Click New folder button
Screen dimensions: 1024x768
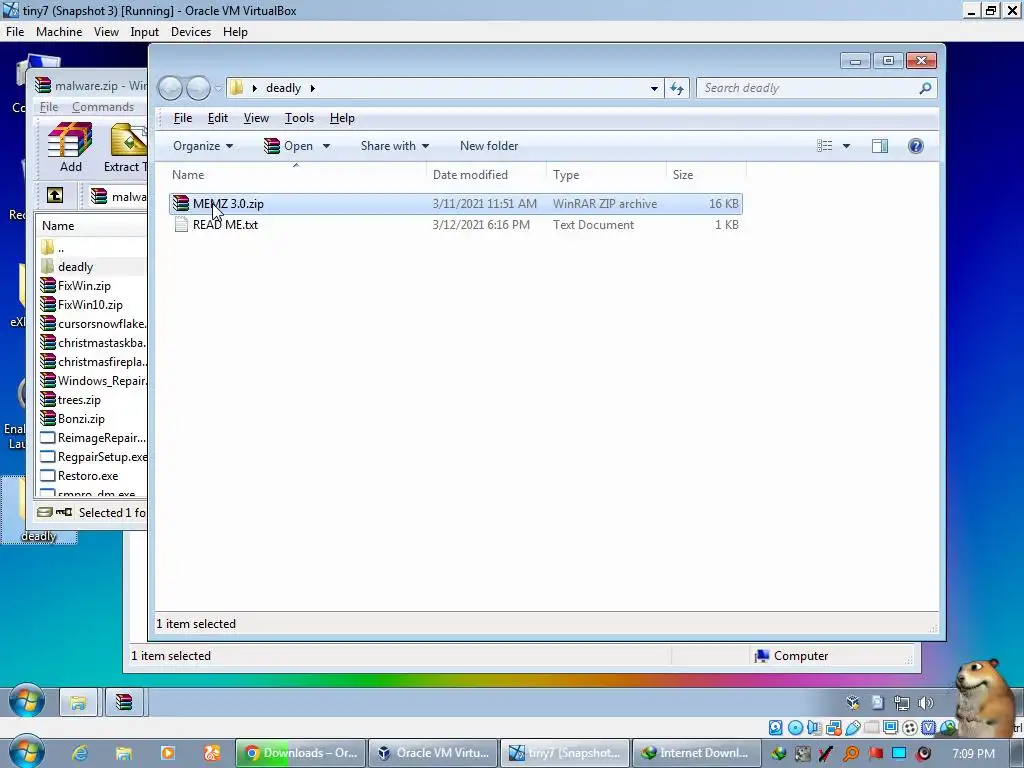click(x=488, y=146)
